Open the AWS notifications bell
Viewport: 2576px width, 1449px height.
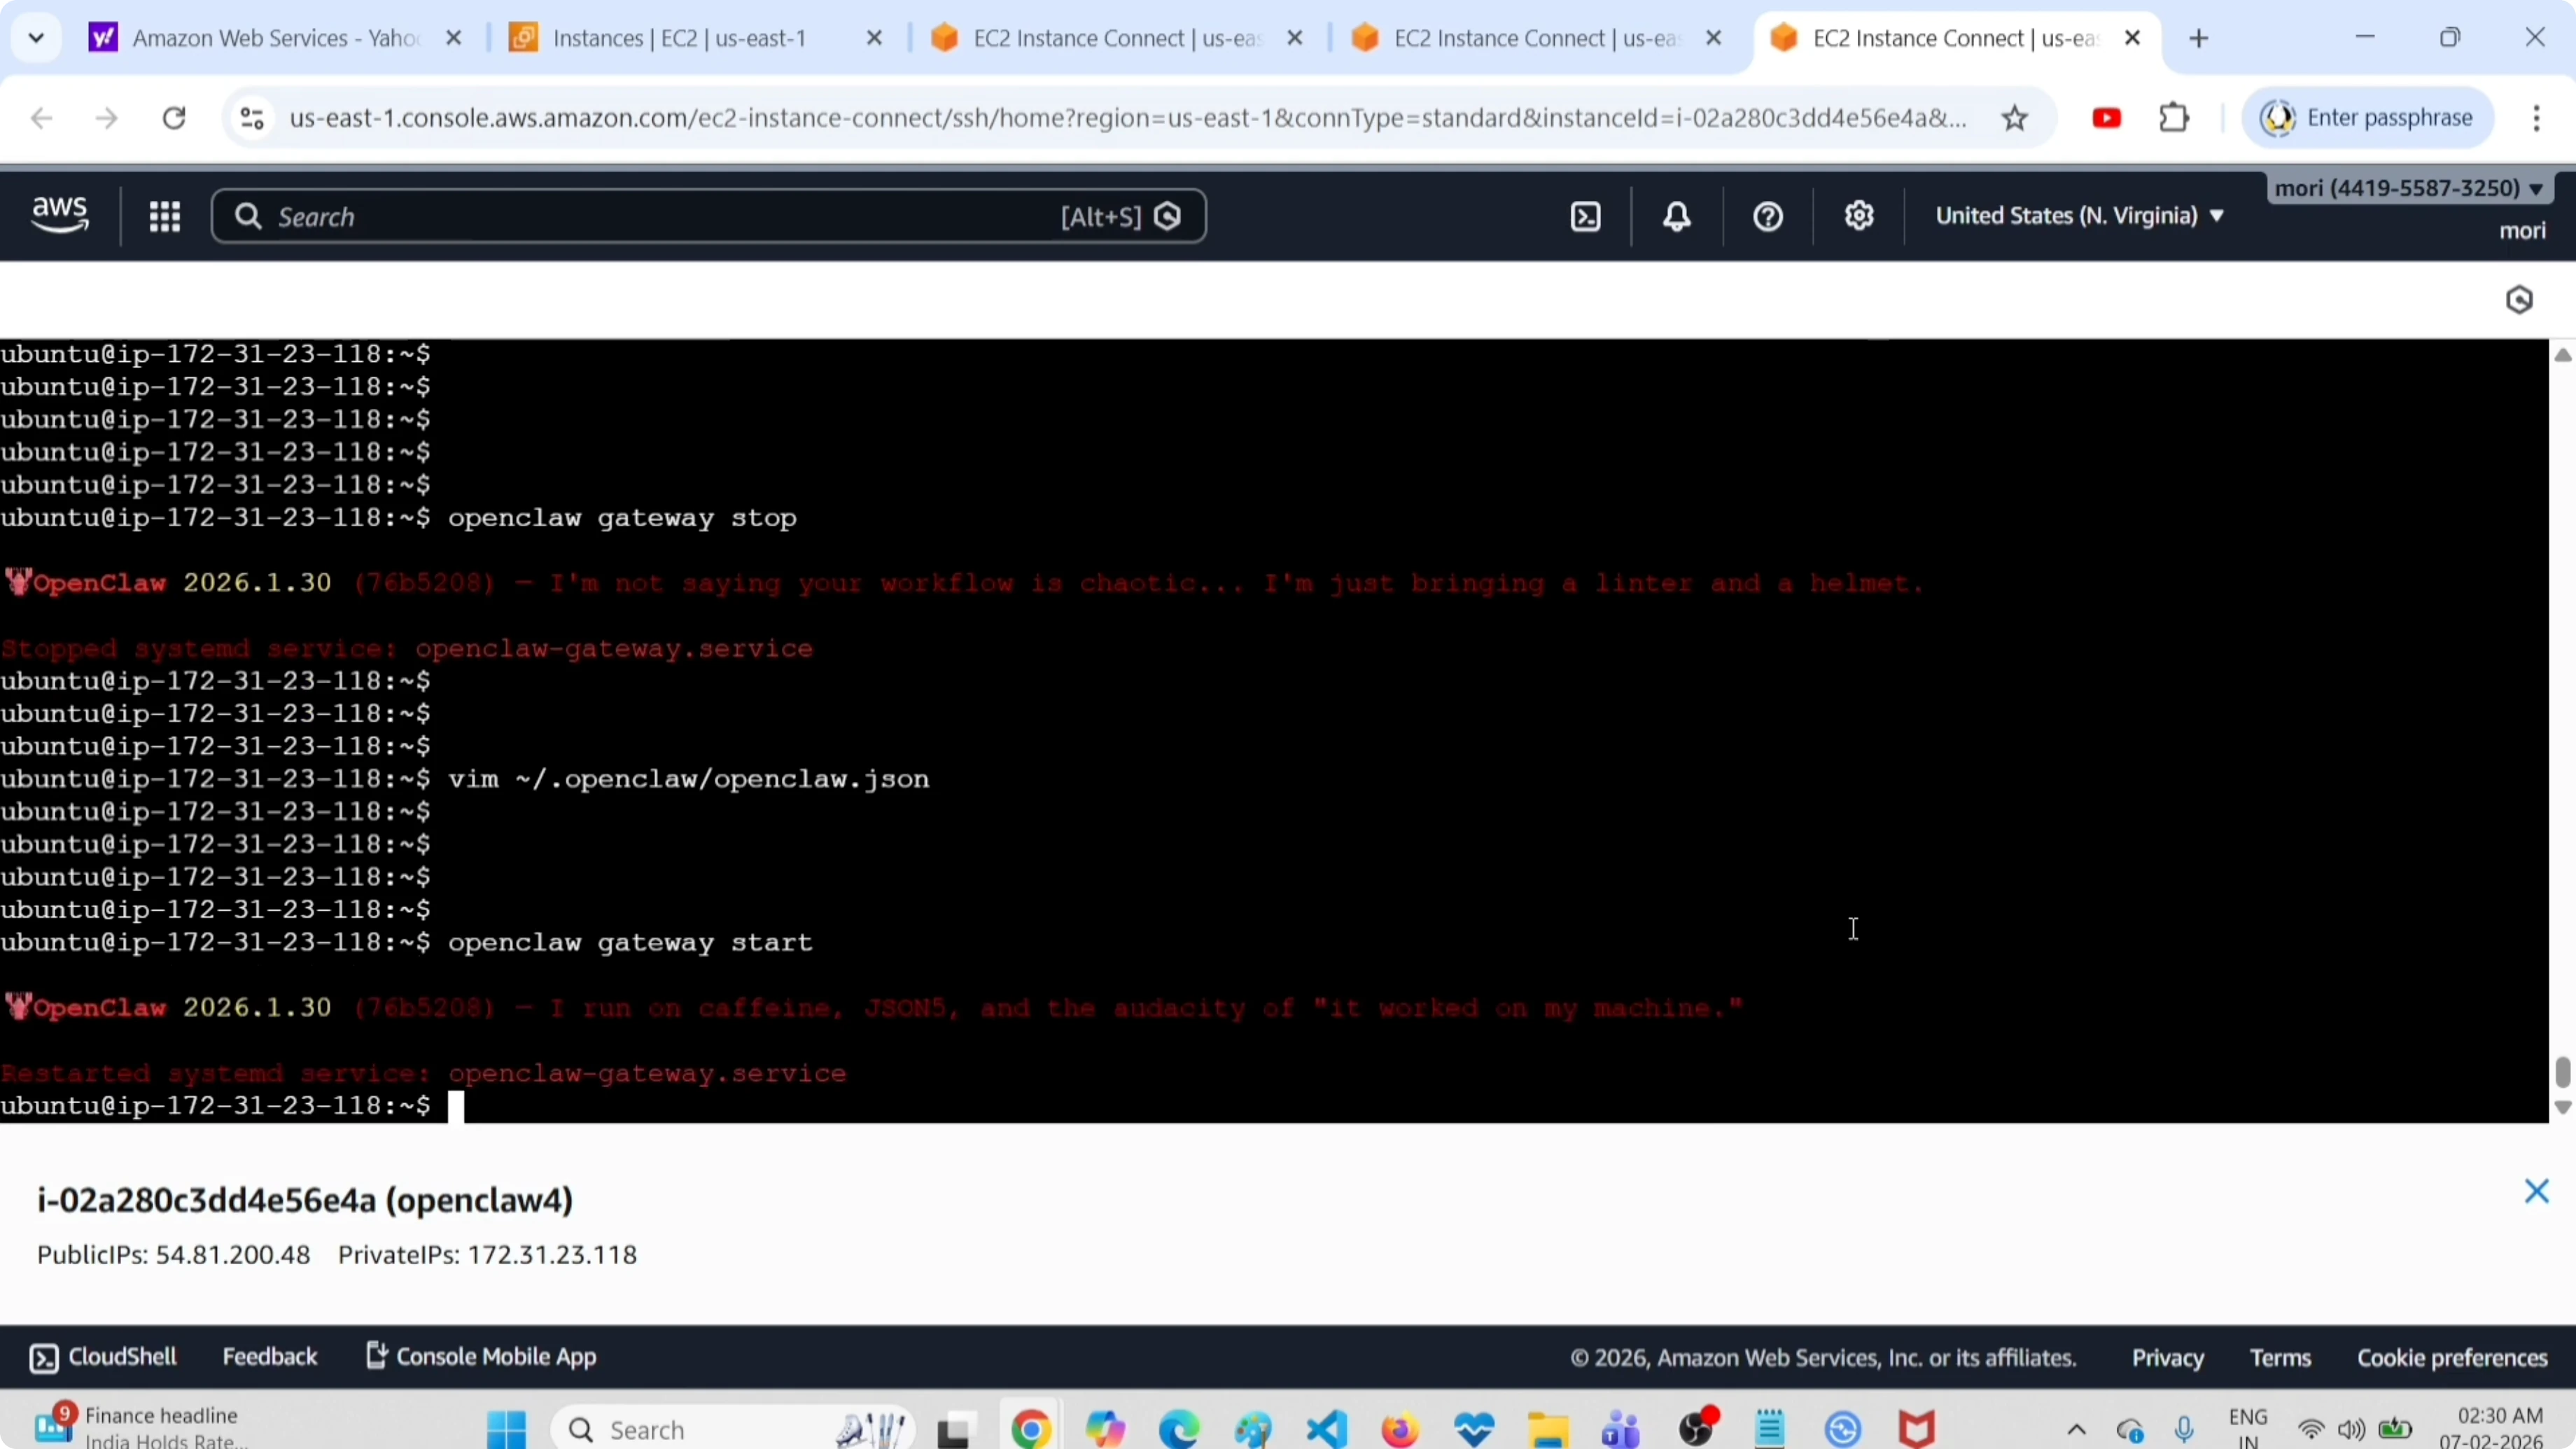[1677, 216]
